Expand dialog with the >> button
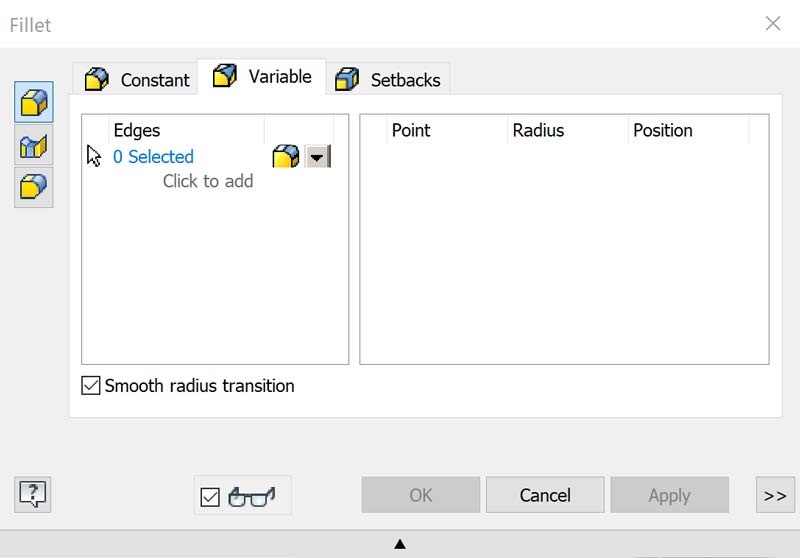This screenshot has width=800, height=558. click(x=774, y=495)
